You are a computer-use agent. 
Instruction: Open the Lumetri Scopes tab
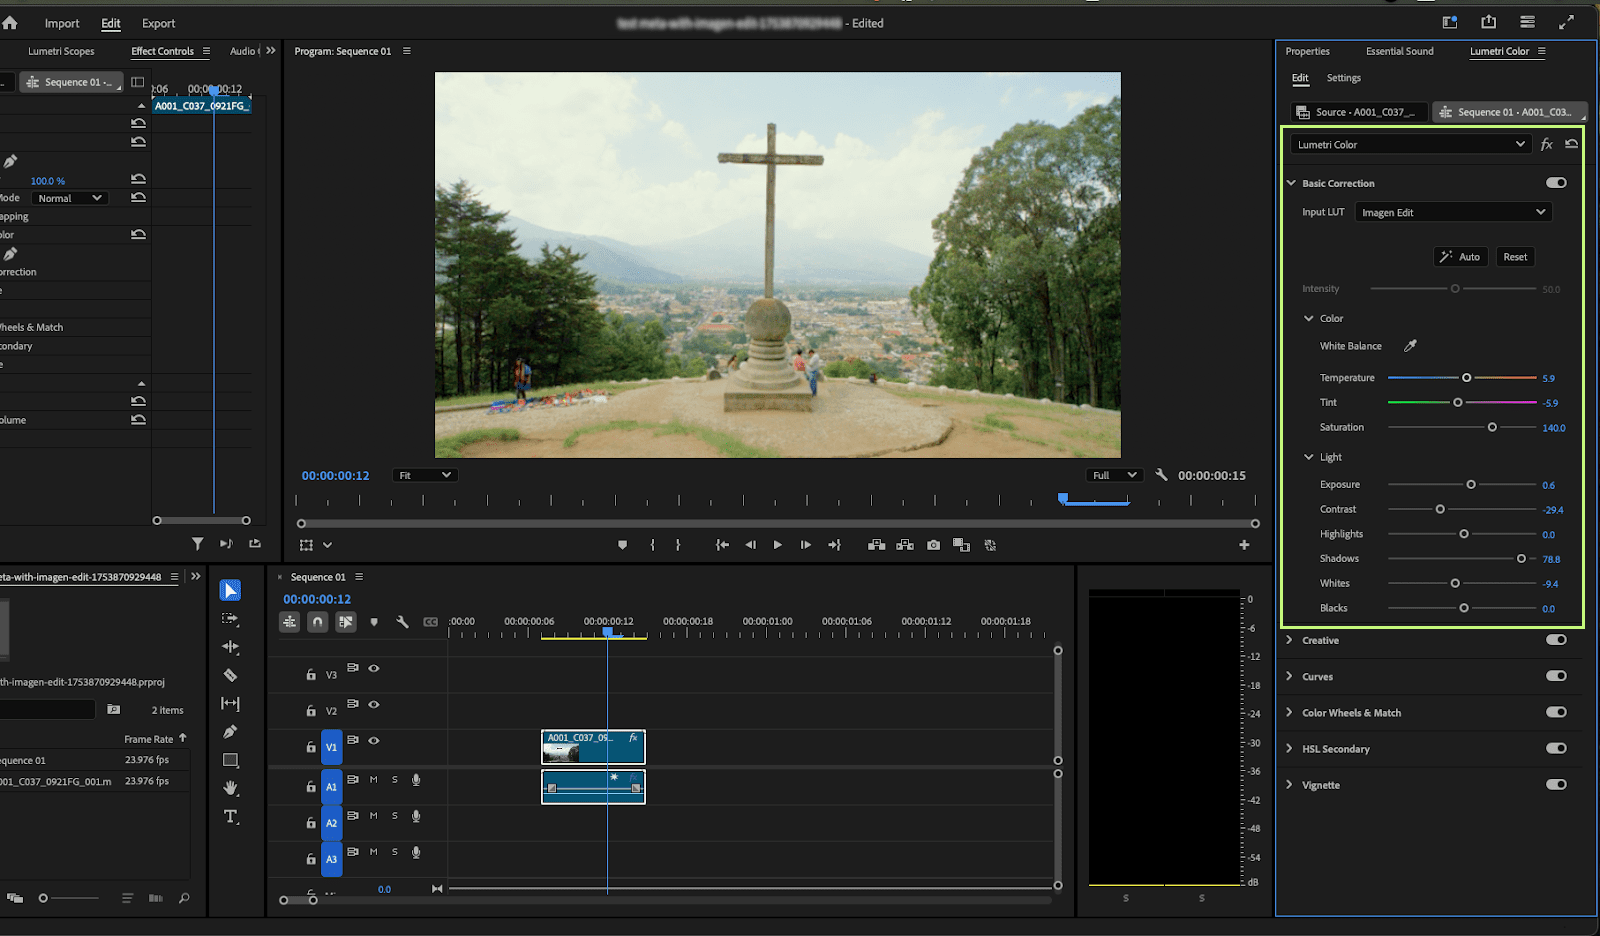[x=61, y=51]
